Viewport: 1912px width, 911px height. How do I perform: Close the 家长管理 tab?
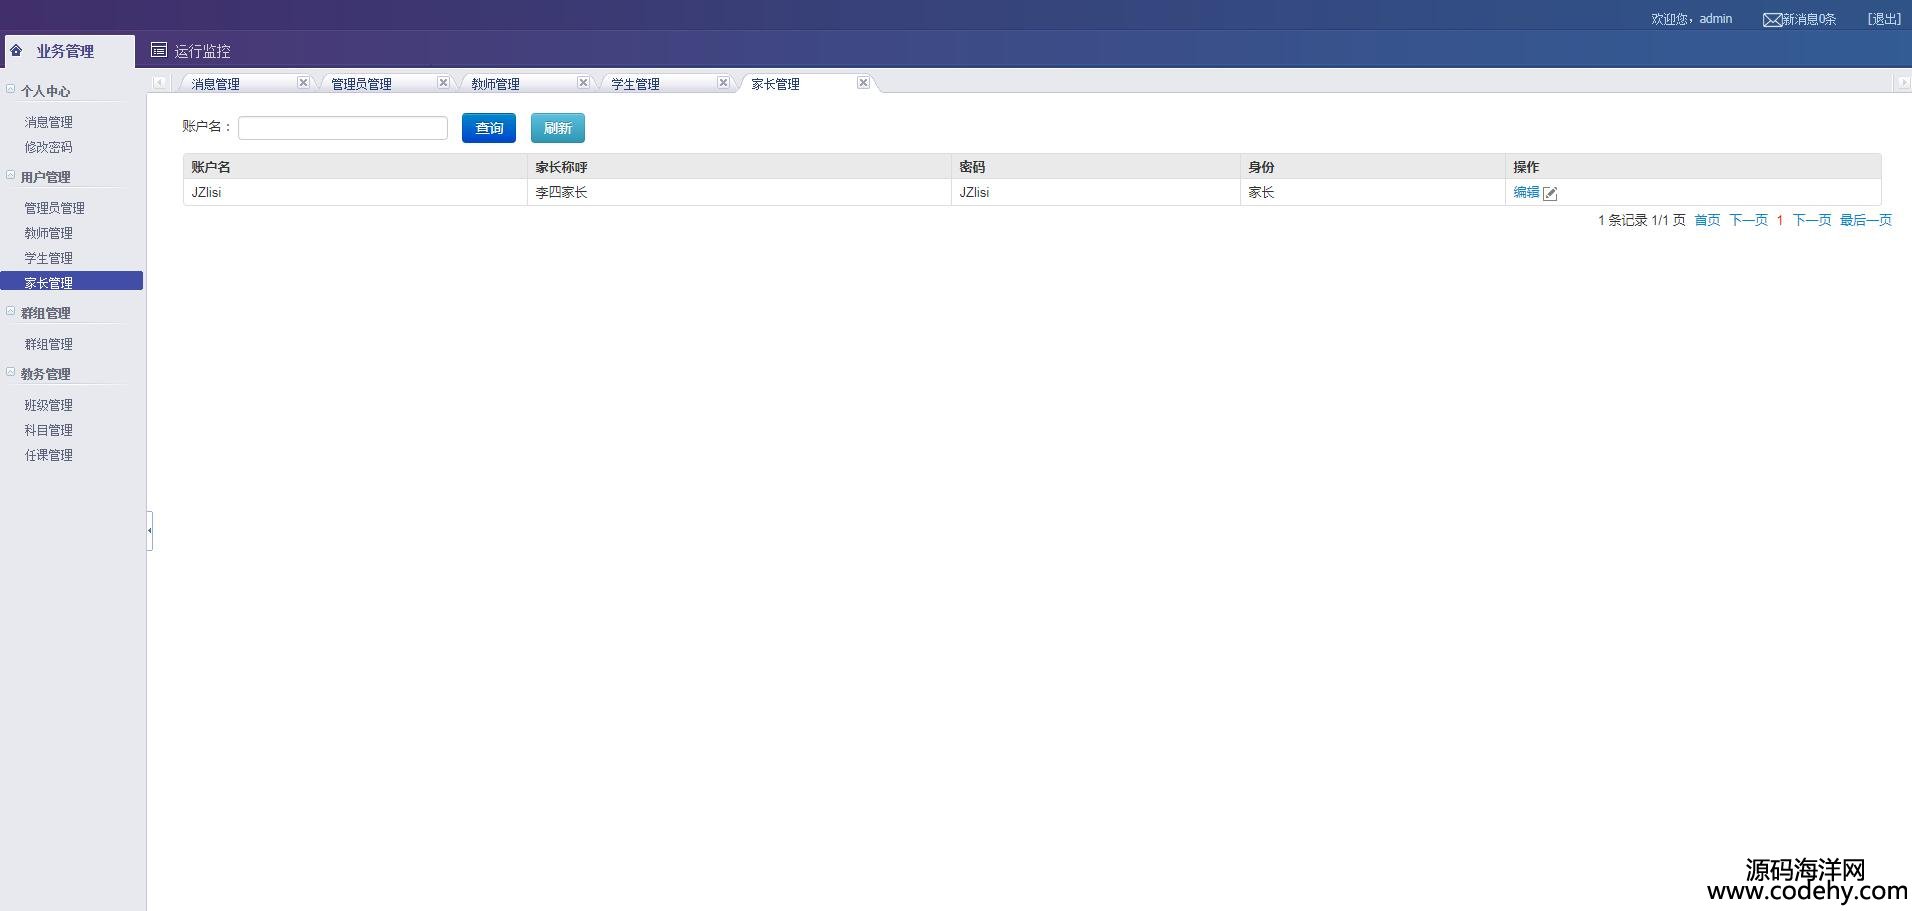tap(863, 83)
